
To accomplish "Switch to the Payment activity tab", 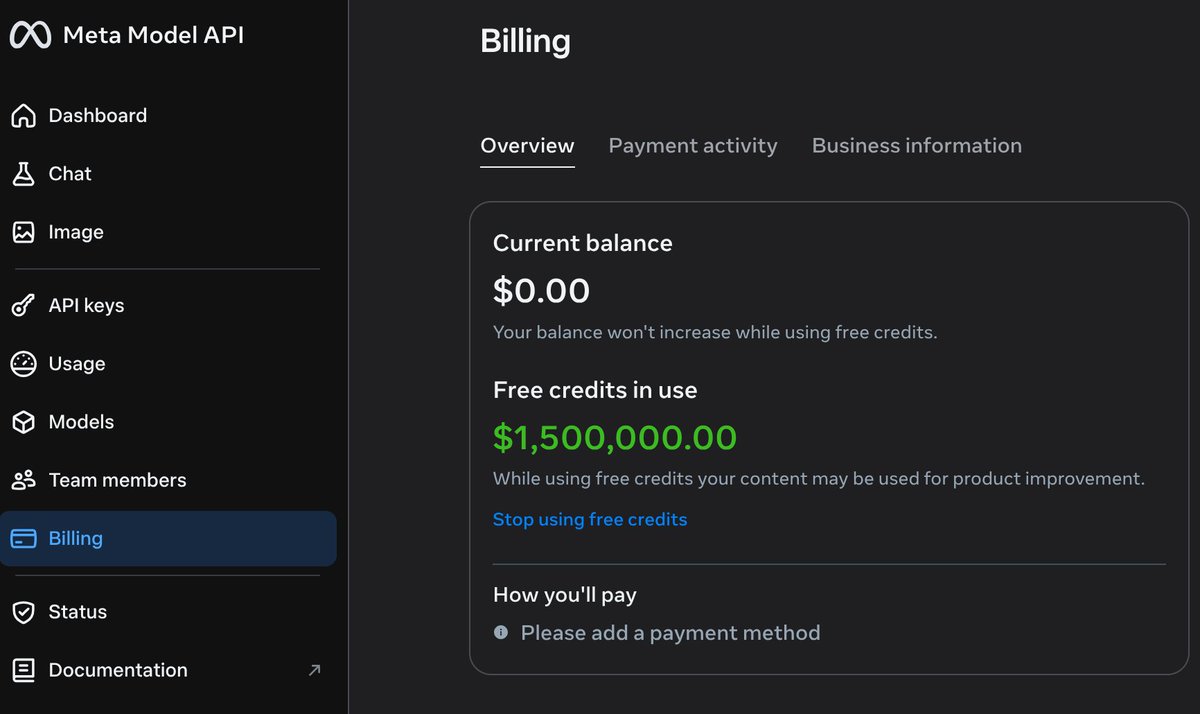I will coord(693,146).
